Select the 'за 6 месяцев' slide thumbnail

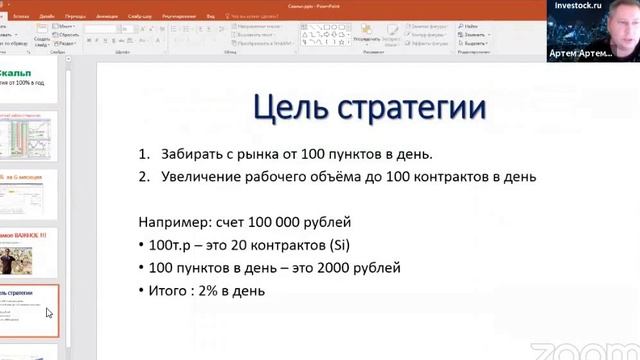(29, 195)
